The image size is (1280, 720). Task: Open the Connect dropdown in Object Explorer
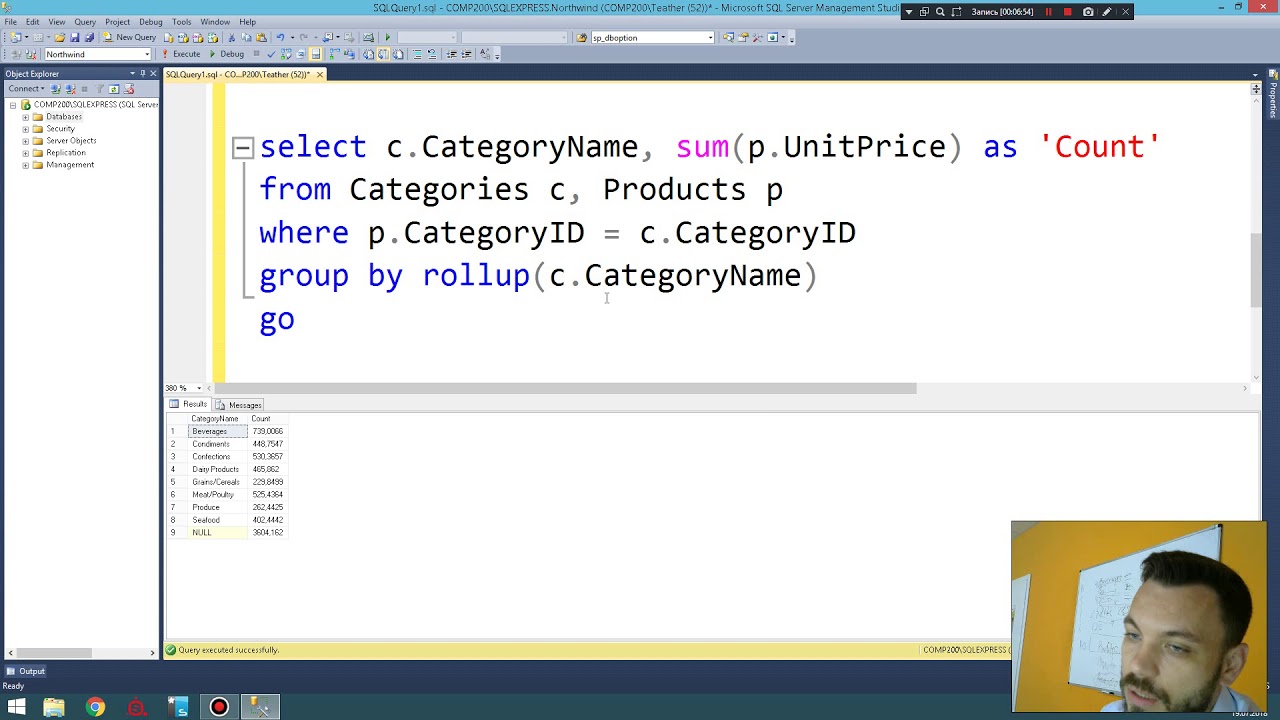pyautogui.click(x=27, y=89)
